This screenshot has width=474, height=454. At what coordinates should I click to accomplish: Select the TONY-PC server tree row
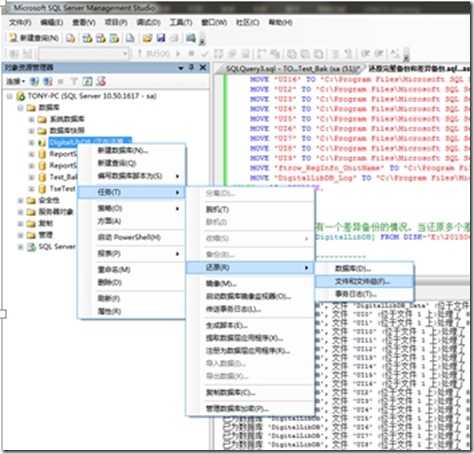(87, 96)
